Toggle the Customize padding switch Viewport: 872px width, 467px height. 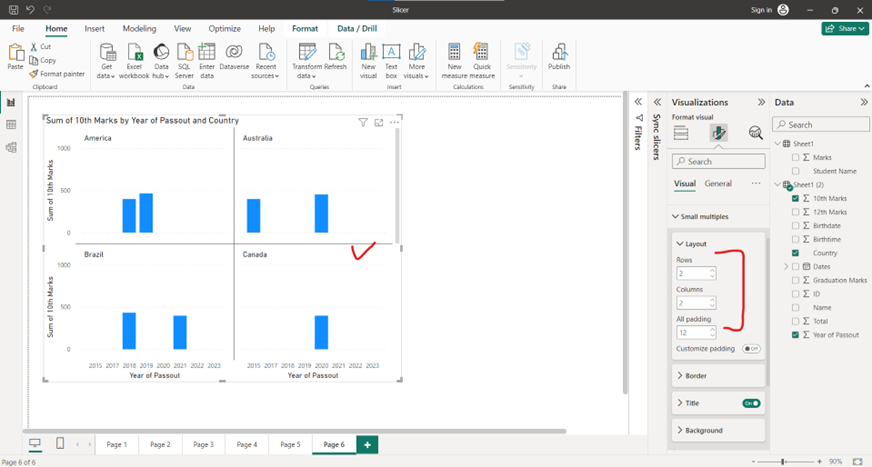pyautogui.click(x=751, y=349)
